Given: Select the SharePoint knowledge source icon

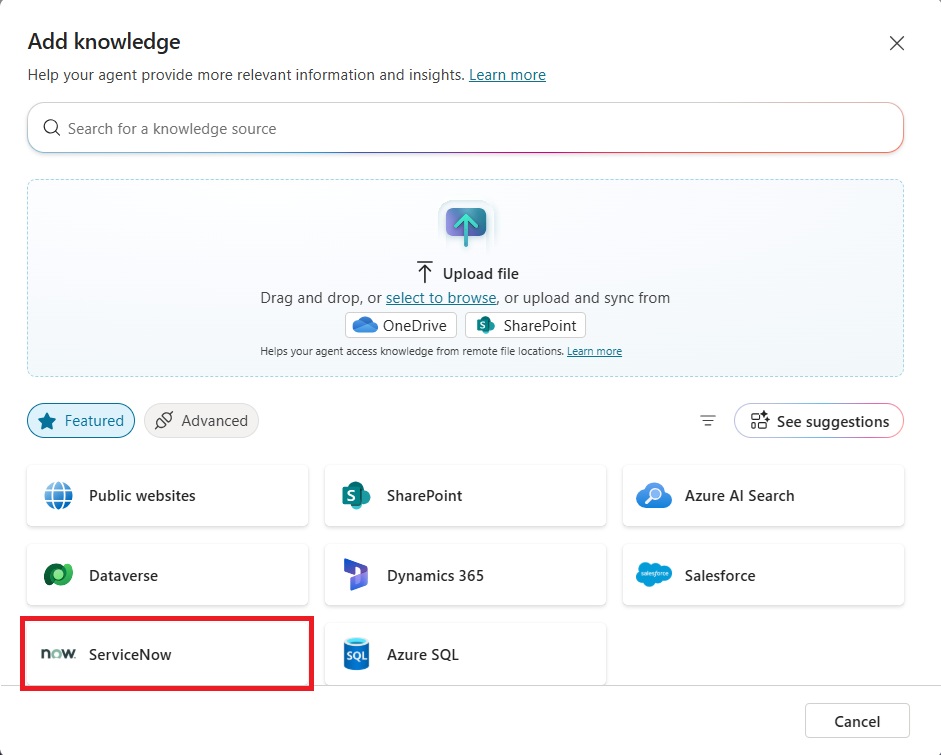Looking at the screenshot, I should tap(356, 496).
